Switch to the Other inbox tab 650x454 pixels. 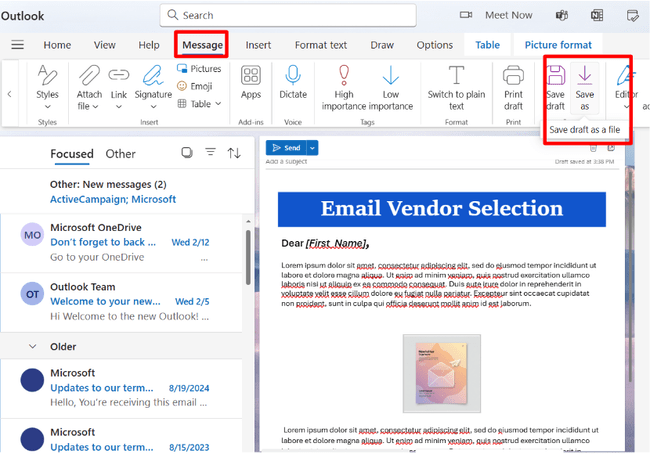click(x=121, y=154)
